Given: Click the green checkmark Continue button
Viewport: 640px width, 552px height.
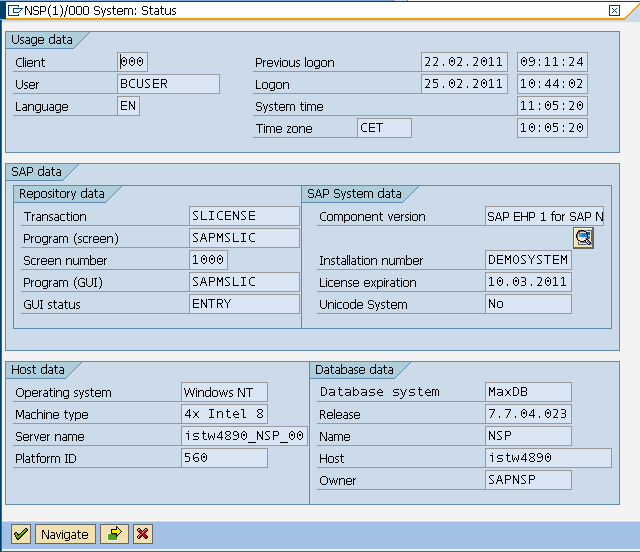Looking at the screenshot, I should 21,534.
